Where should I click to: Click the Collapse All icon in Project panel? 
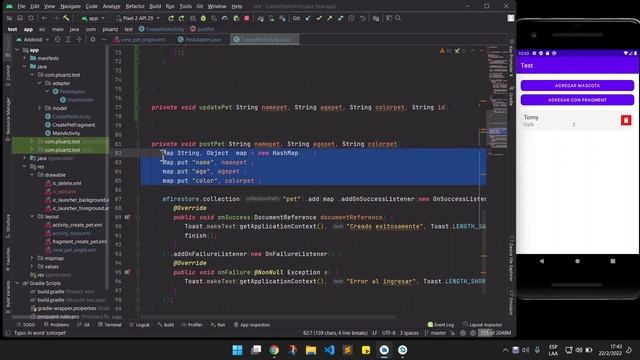(x=79, y=40)
